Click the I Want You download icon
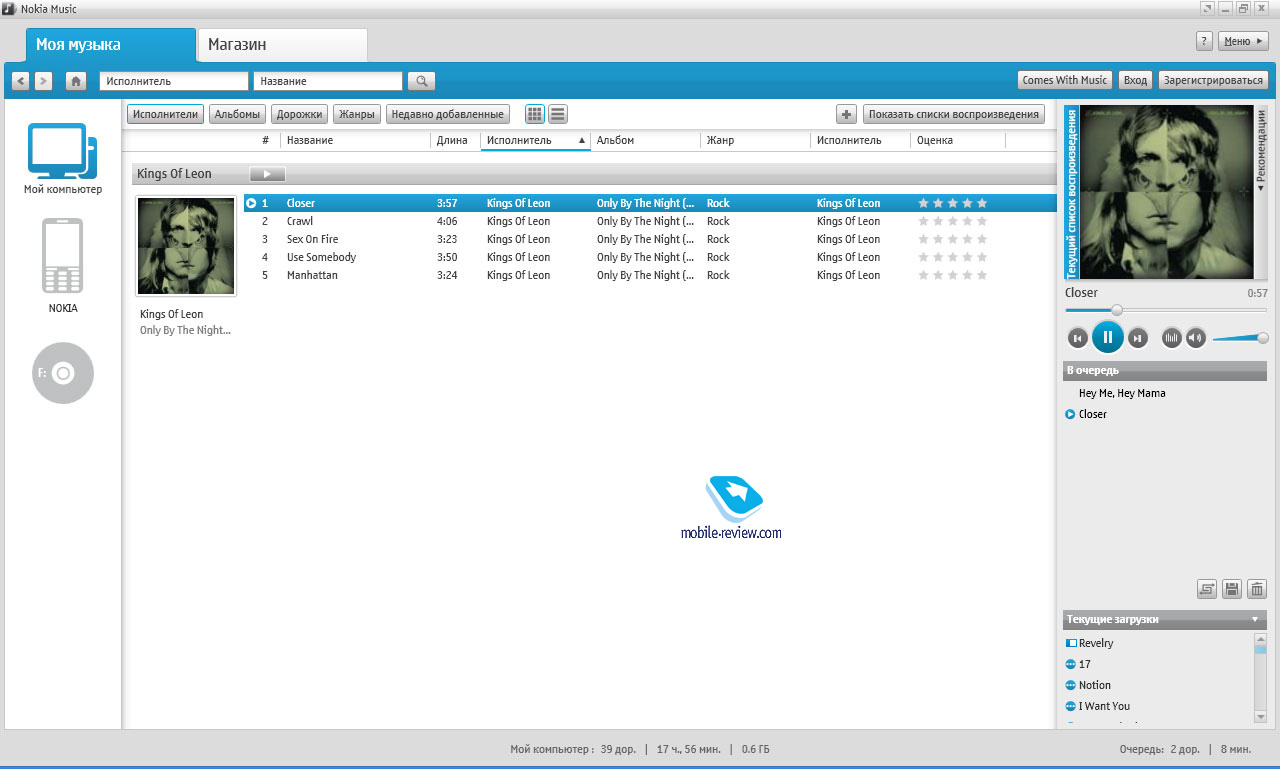 1071,706
